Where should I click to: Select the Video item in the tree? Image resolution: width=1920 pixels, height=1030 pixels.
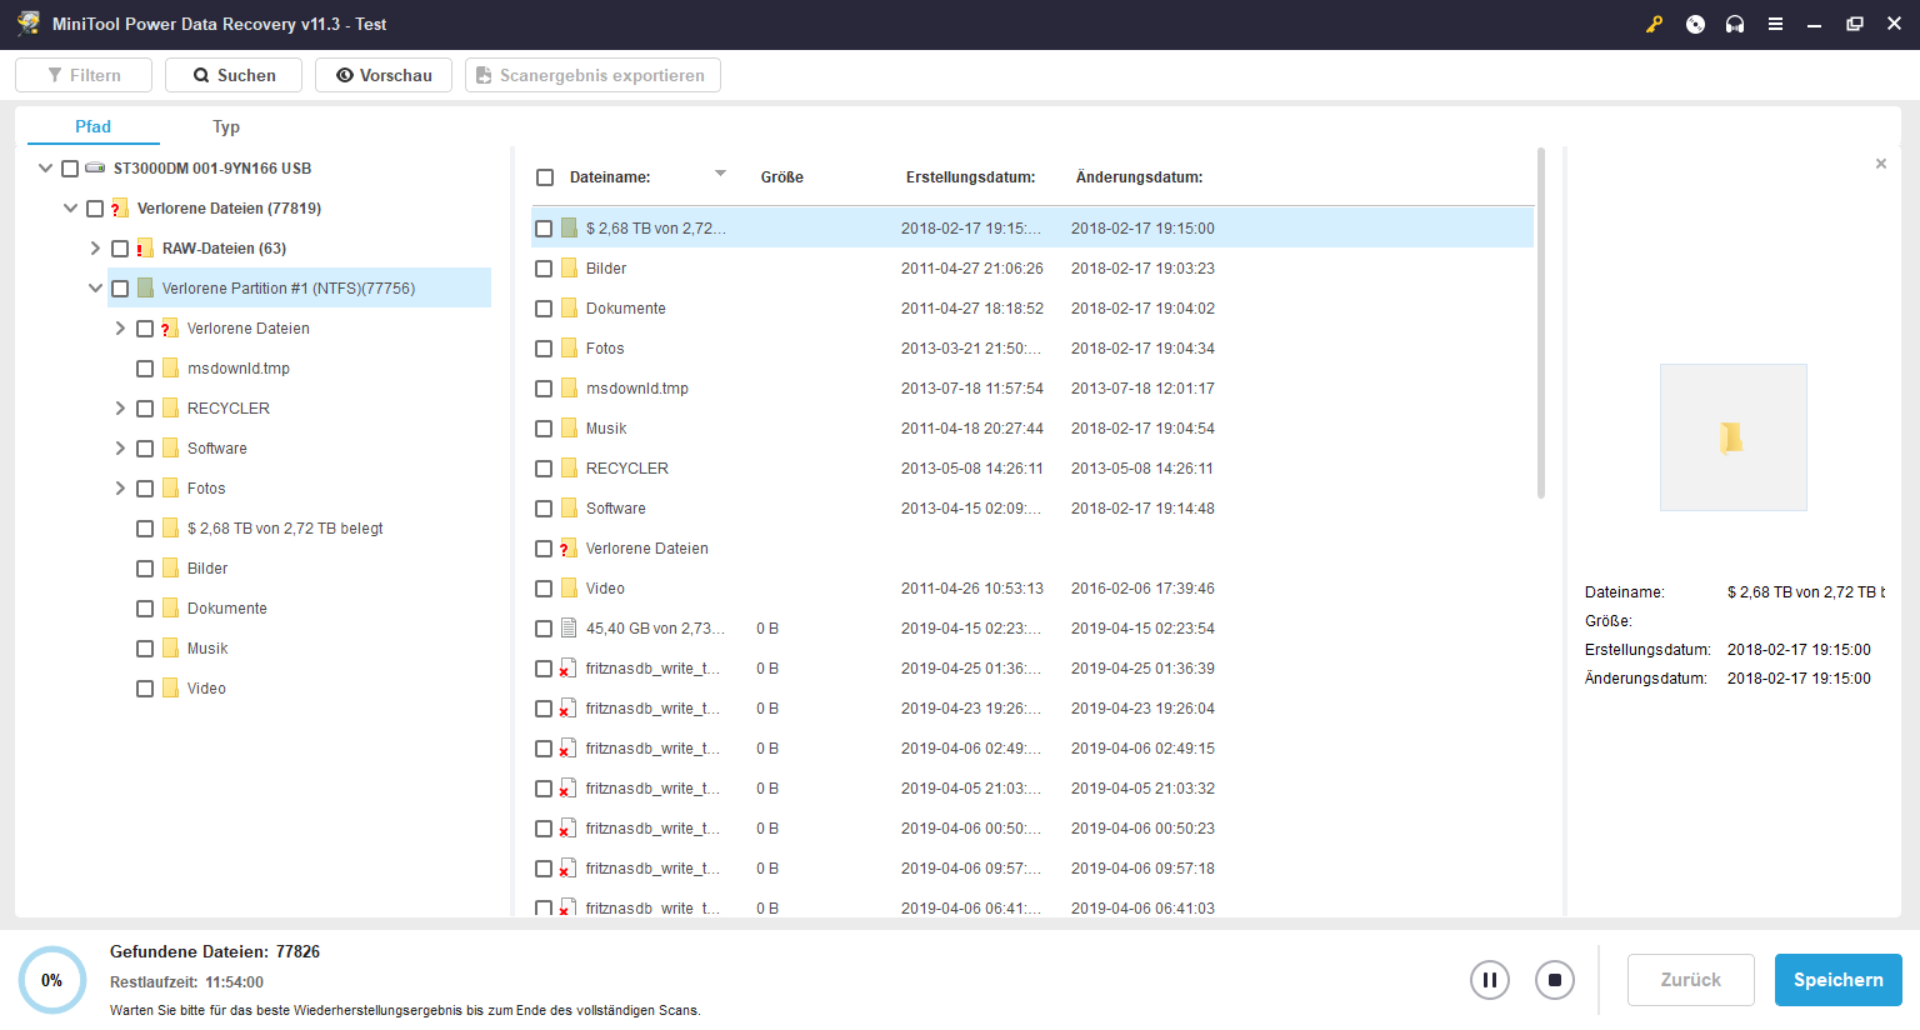(206, 688)
